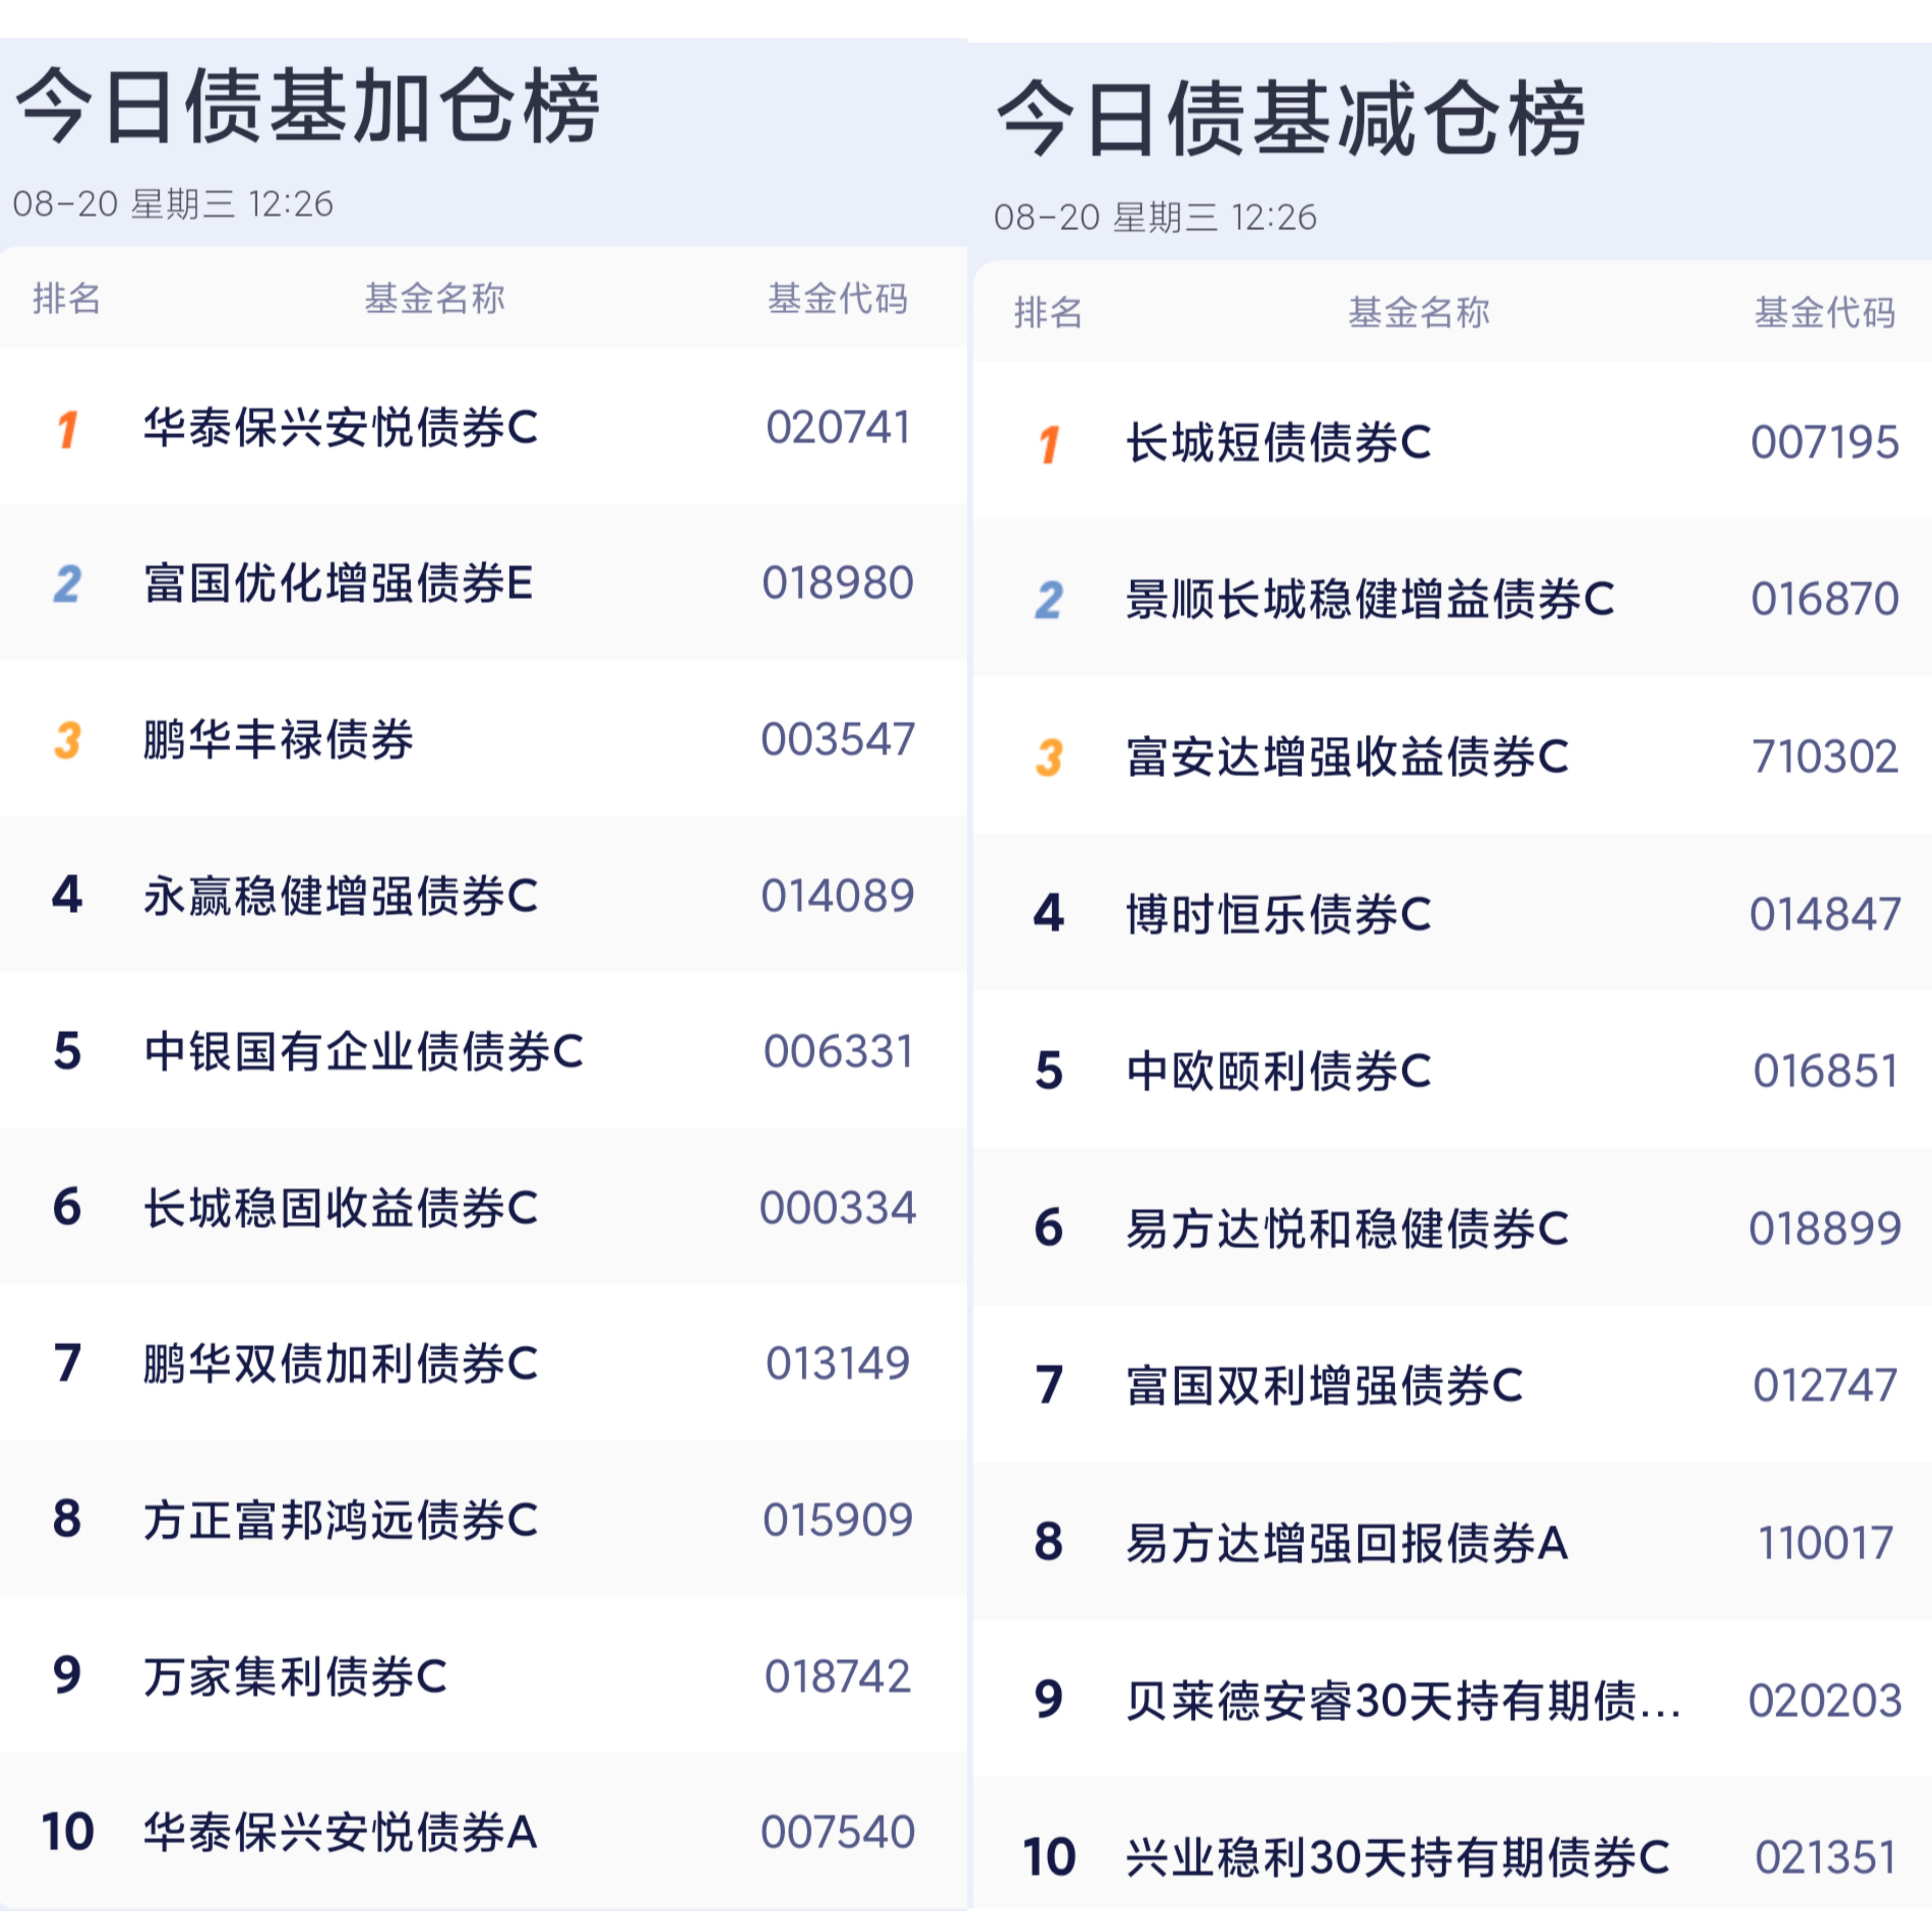
Task: Click the orange rank 1 badge for 长城短债债券C
Action: pos(1049,445)
